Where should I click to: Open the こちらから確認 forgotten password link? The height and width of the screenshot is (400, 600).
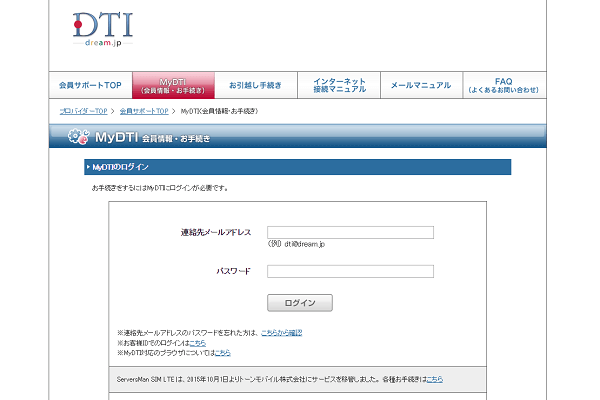[281, 333]
